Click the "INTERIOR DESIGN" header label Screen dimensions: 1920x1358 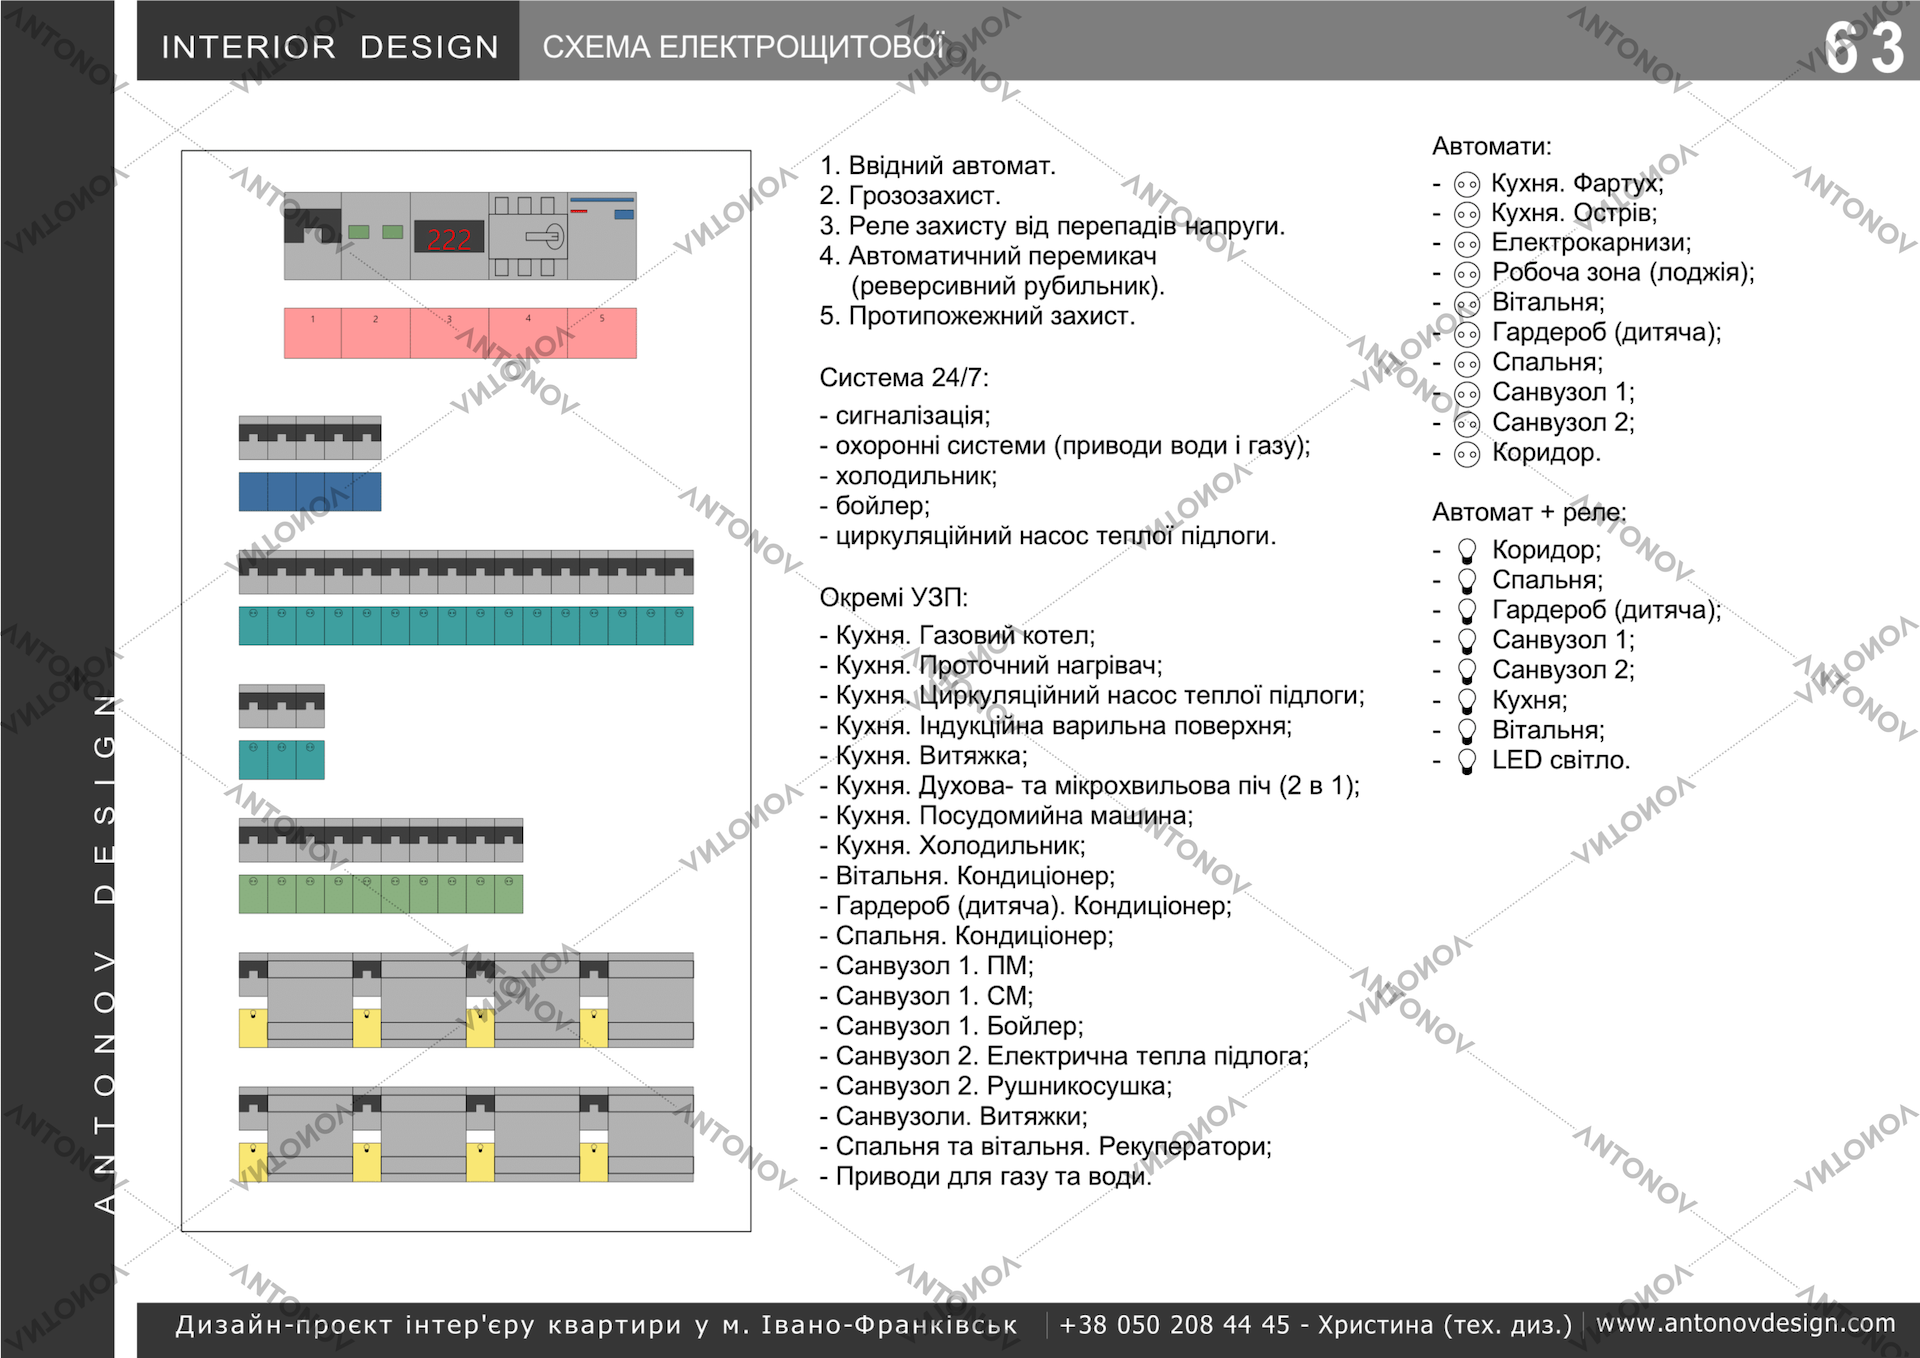[x=330, y=47]
